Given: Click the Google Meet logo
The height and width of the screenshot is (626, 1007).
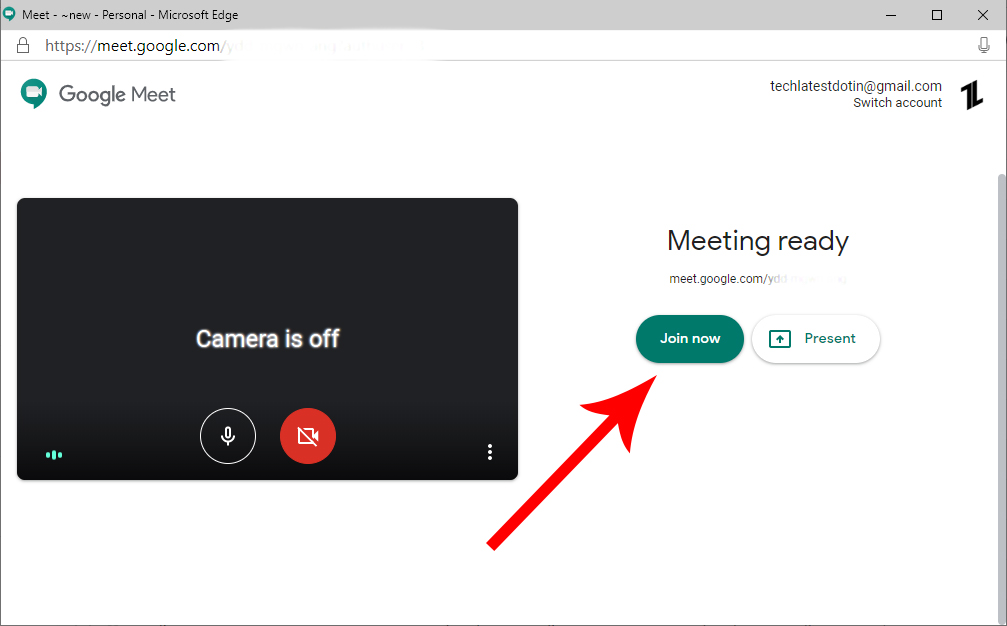Looking at the screenshot, I should click(x=98, y=94).
